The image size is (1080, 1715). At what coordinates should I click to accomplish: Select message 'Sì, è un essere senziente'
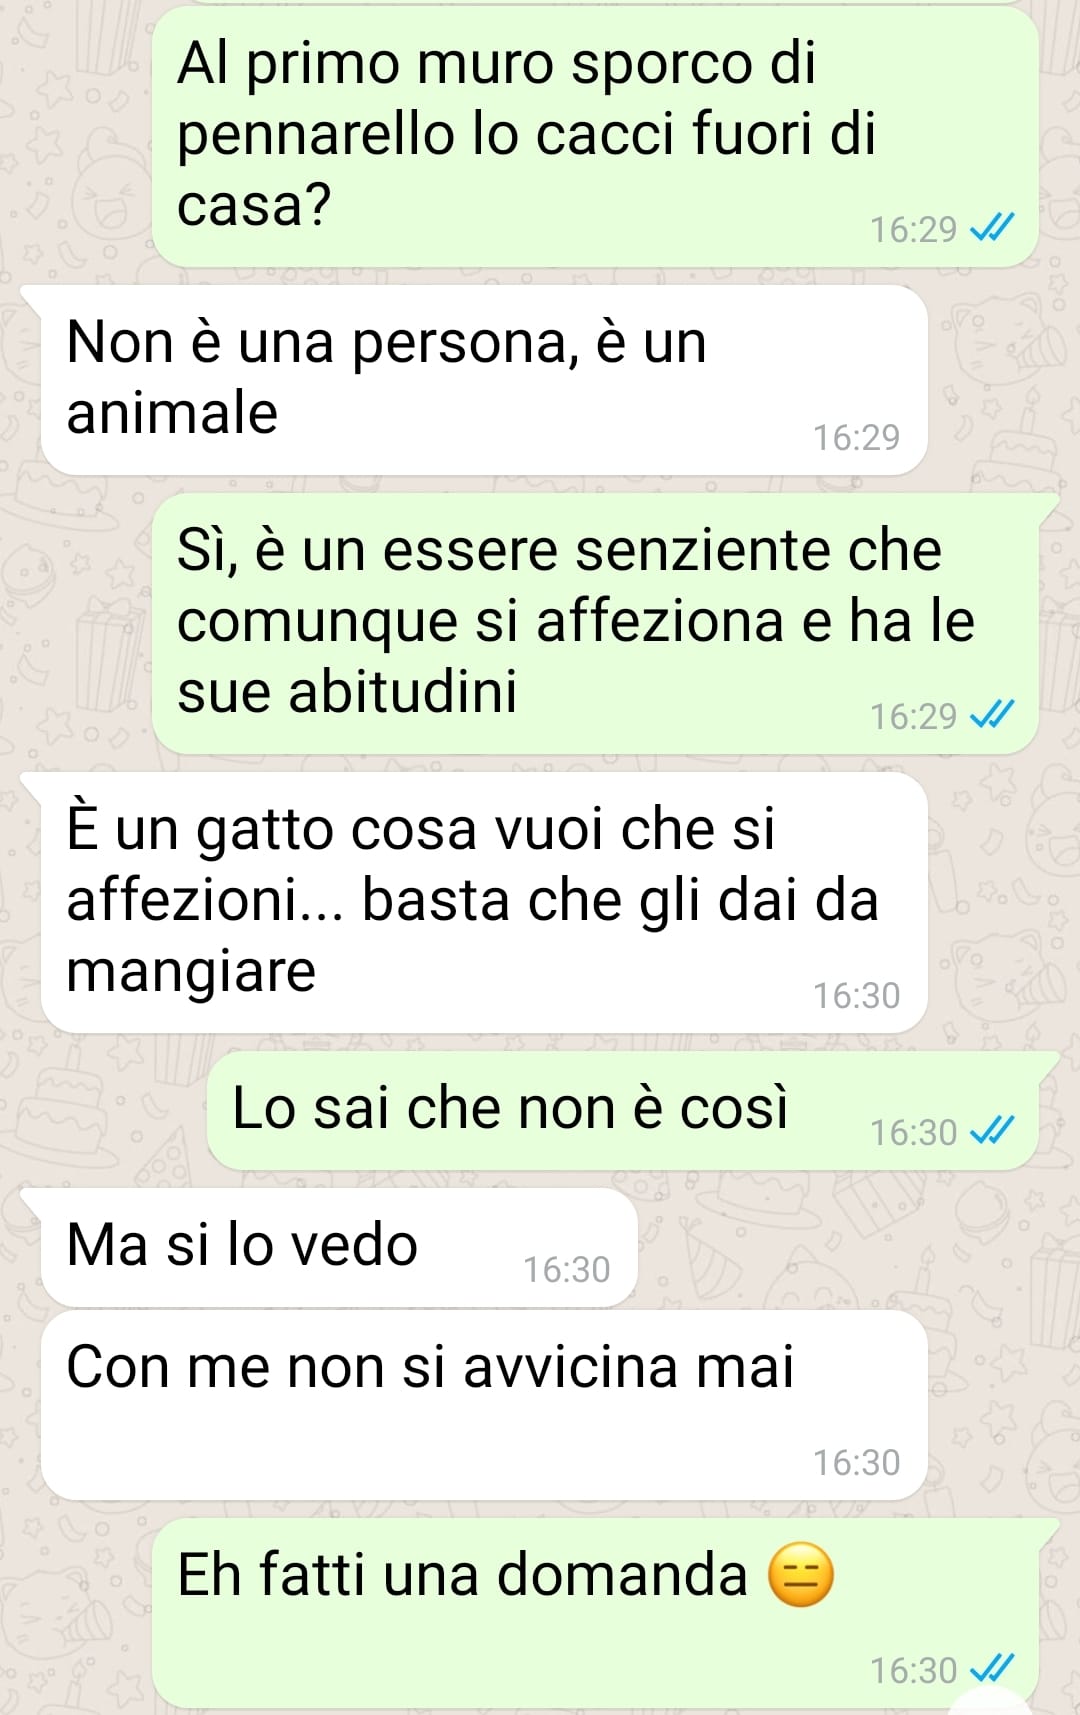pos(595,624)
